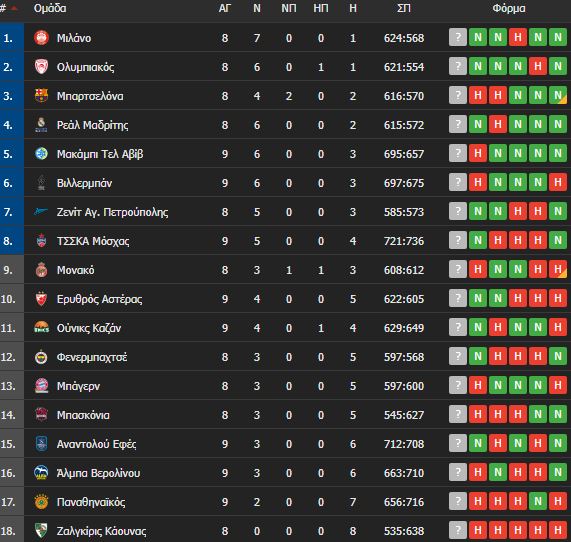Click Παναθηναϊκός' green N form result
Image resolution: width=571 pixels, height=542 pixels.
pos(538,501)
